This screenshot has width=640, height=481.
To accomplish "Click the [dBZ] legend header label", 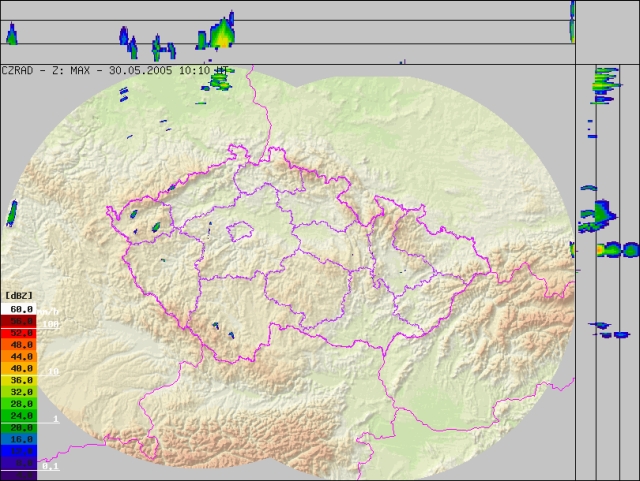I will coord(19,296).
